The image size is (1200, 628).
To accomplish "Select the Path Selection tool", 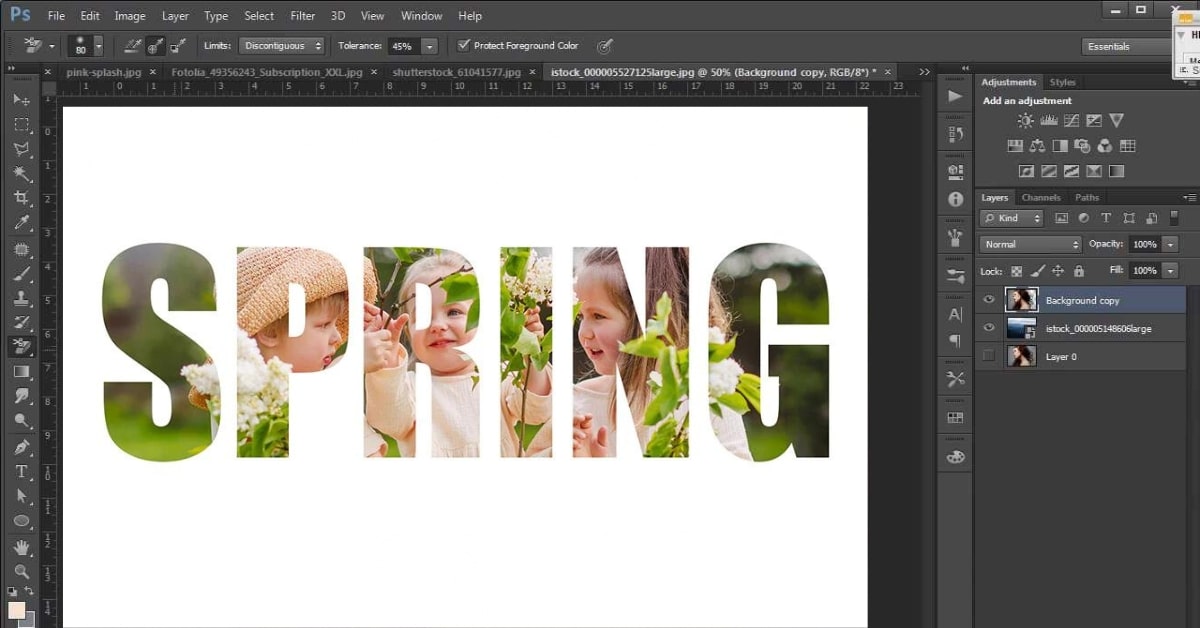I will (x=21, y=496).
